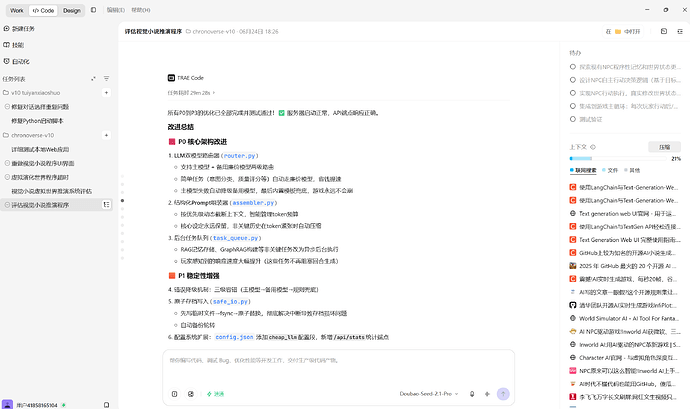Open the assembler.py file link
Viewport: 690px width, 409px height.
(x=253, y=203)
